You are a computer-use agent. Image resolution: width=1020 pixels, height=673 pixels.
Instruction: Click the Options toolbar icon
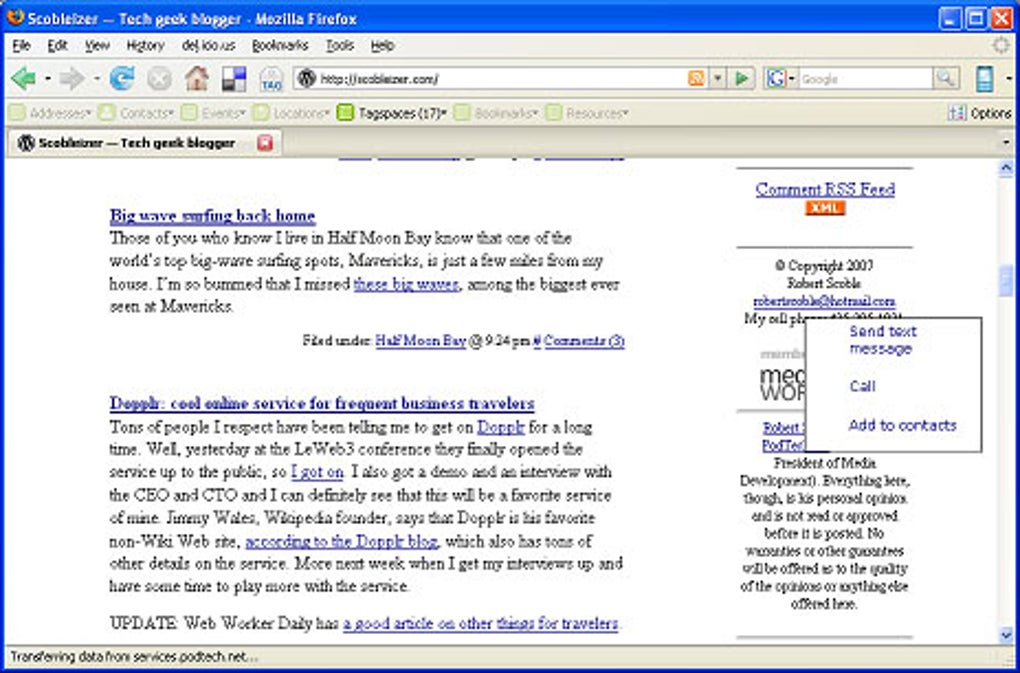coord(956,113)
